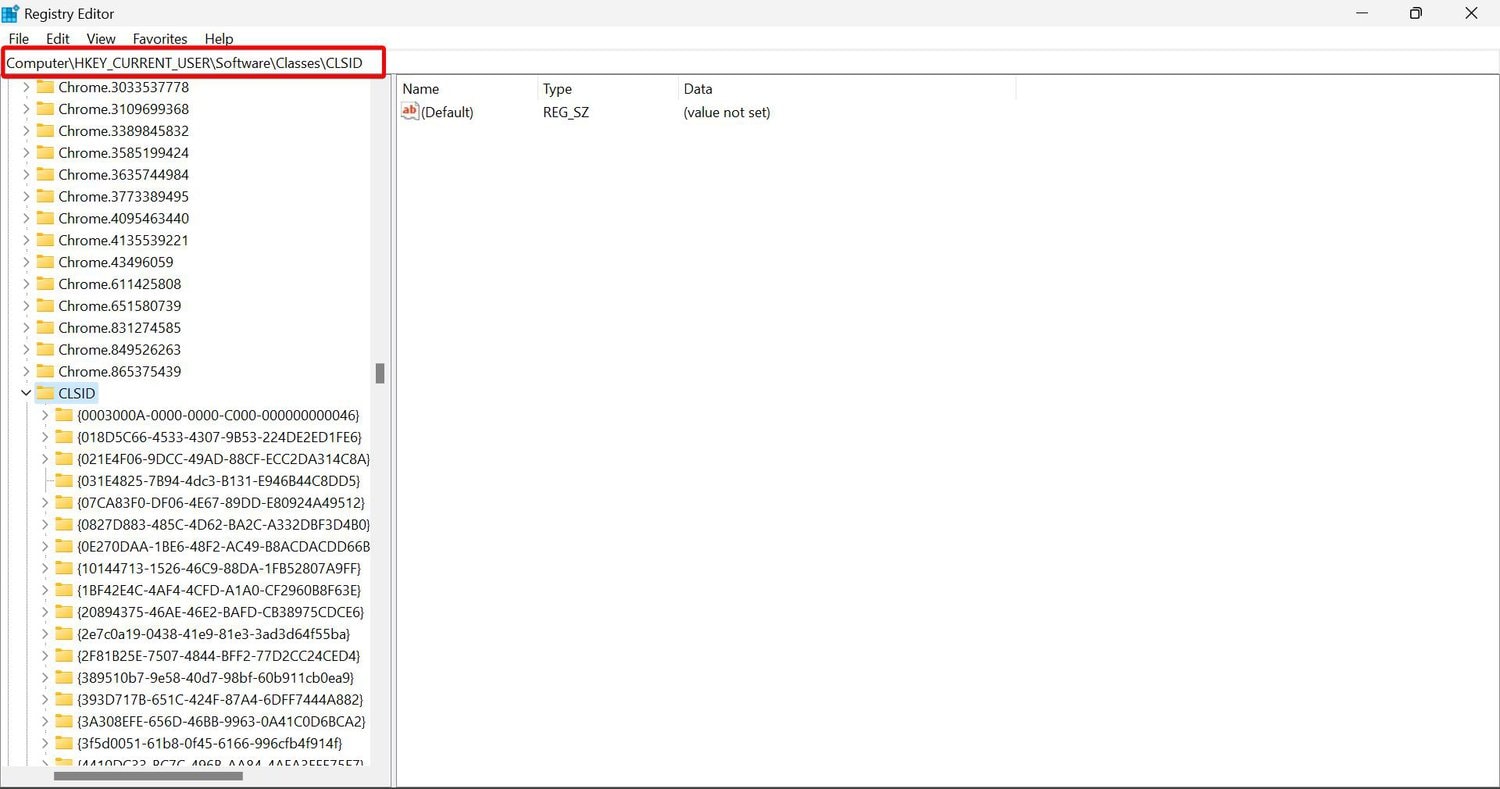Click folder icon next to Chrome.865375439
Viewport: 1500px width, 789px height.
[45, 371]
